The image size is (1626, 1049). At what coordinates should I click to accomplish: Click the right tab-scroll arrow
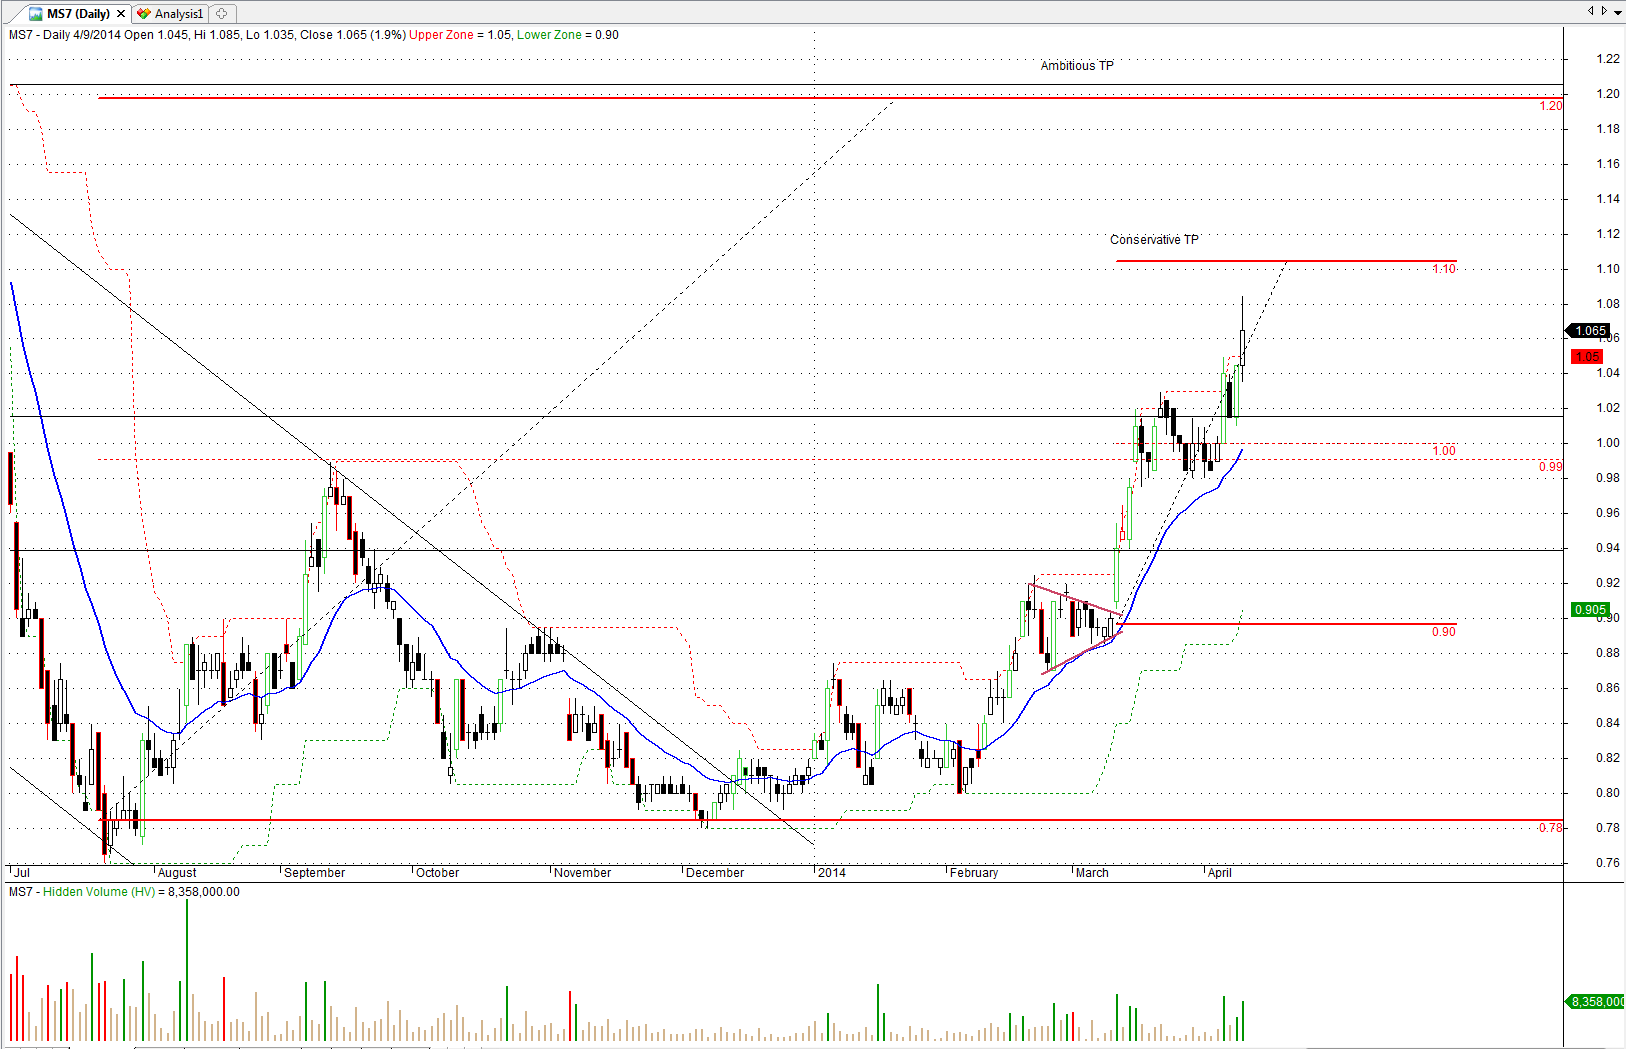[1604, 11]
